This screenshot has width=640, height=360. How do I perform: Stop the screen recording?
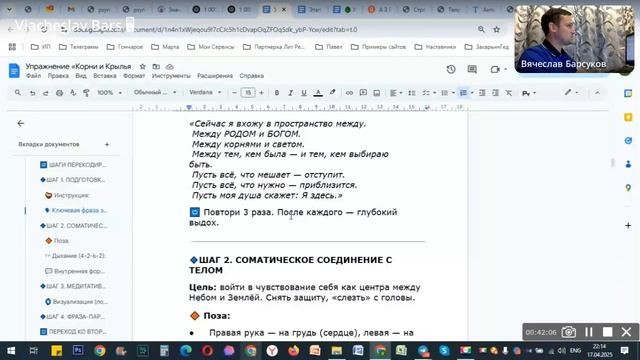click(x=608, y=332)
